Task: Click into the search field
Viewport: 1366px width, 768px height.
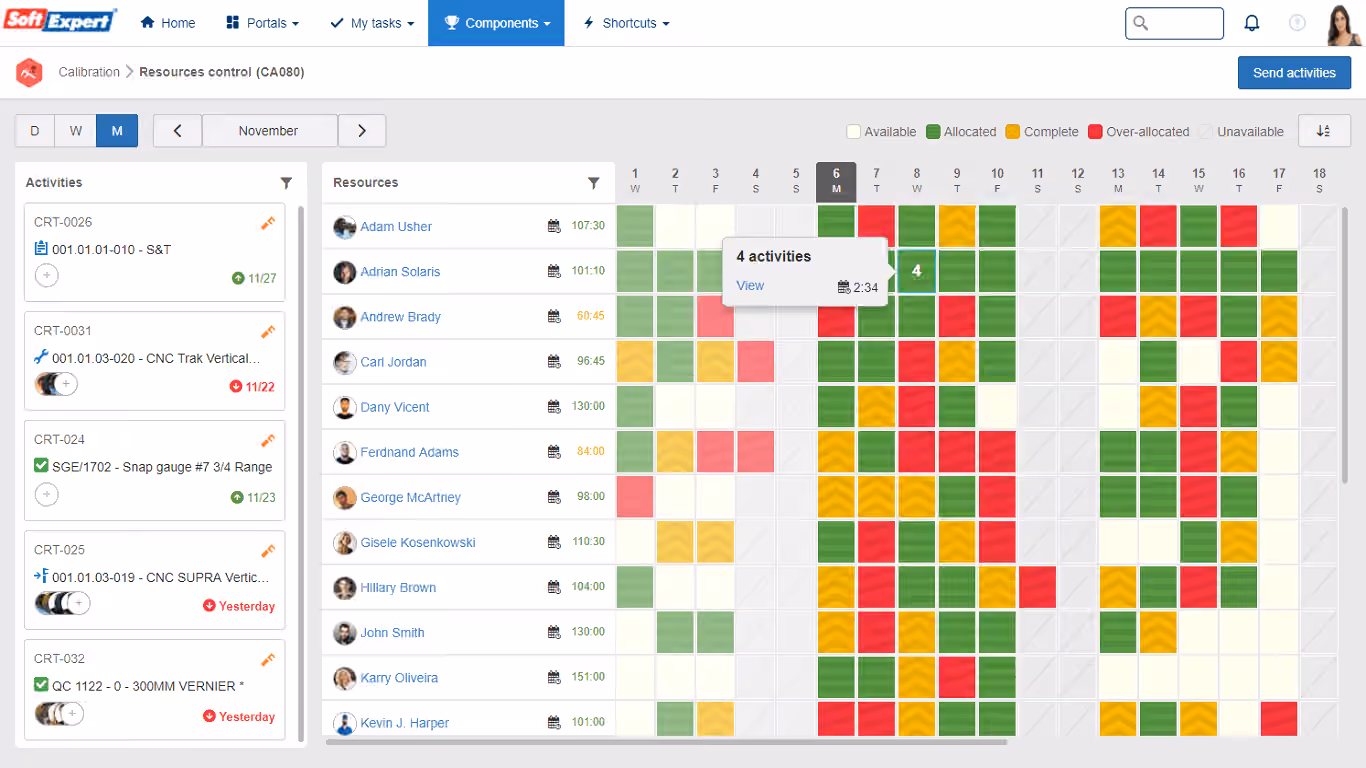Action: coord(1174,23)
